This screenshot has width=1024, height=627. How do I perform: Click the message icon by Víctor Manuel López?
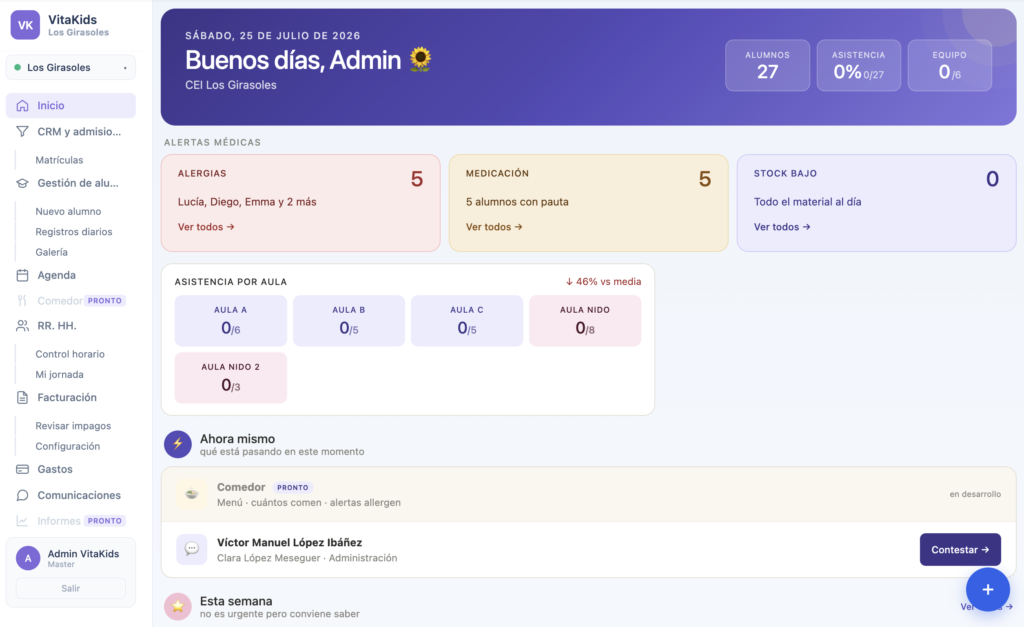click(191, 549)
